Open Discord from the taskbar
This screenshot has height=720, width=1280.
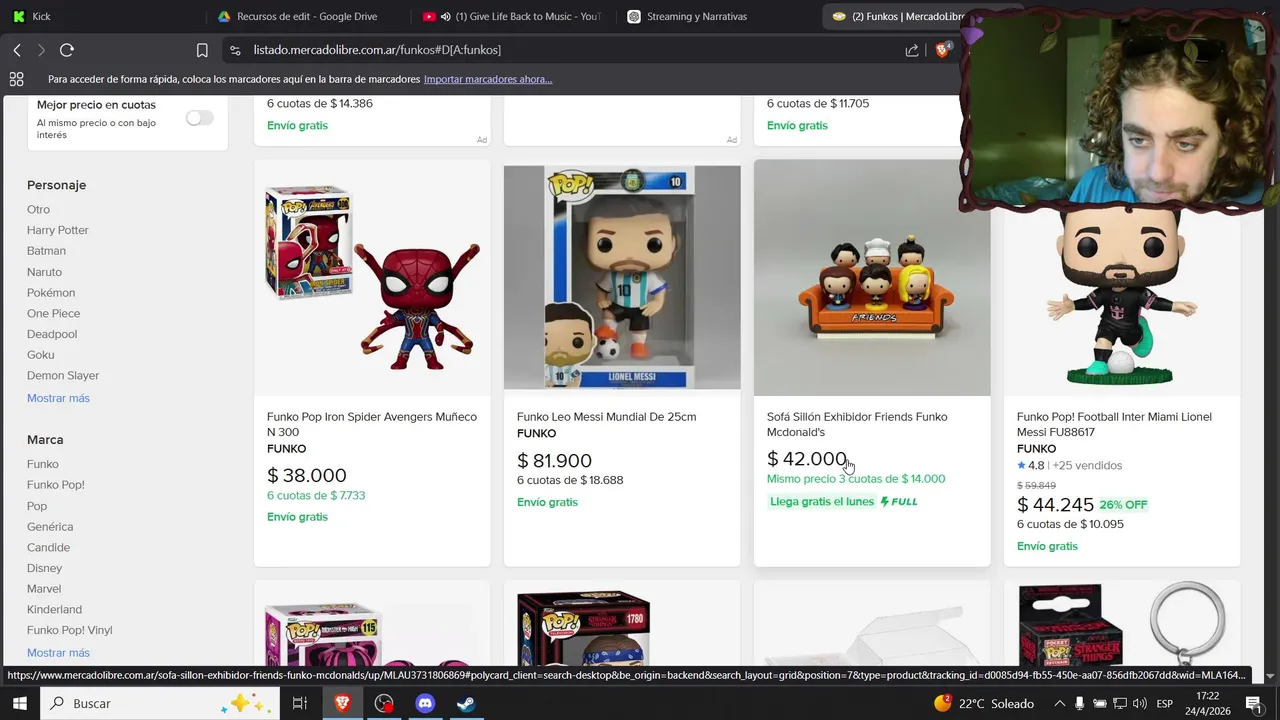[x=425, y=703]
